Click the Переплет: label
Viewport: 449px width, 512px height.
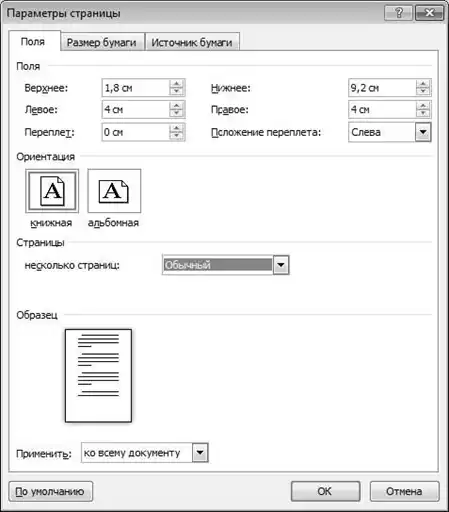pos(50,133)
